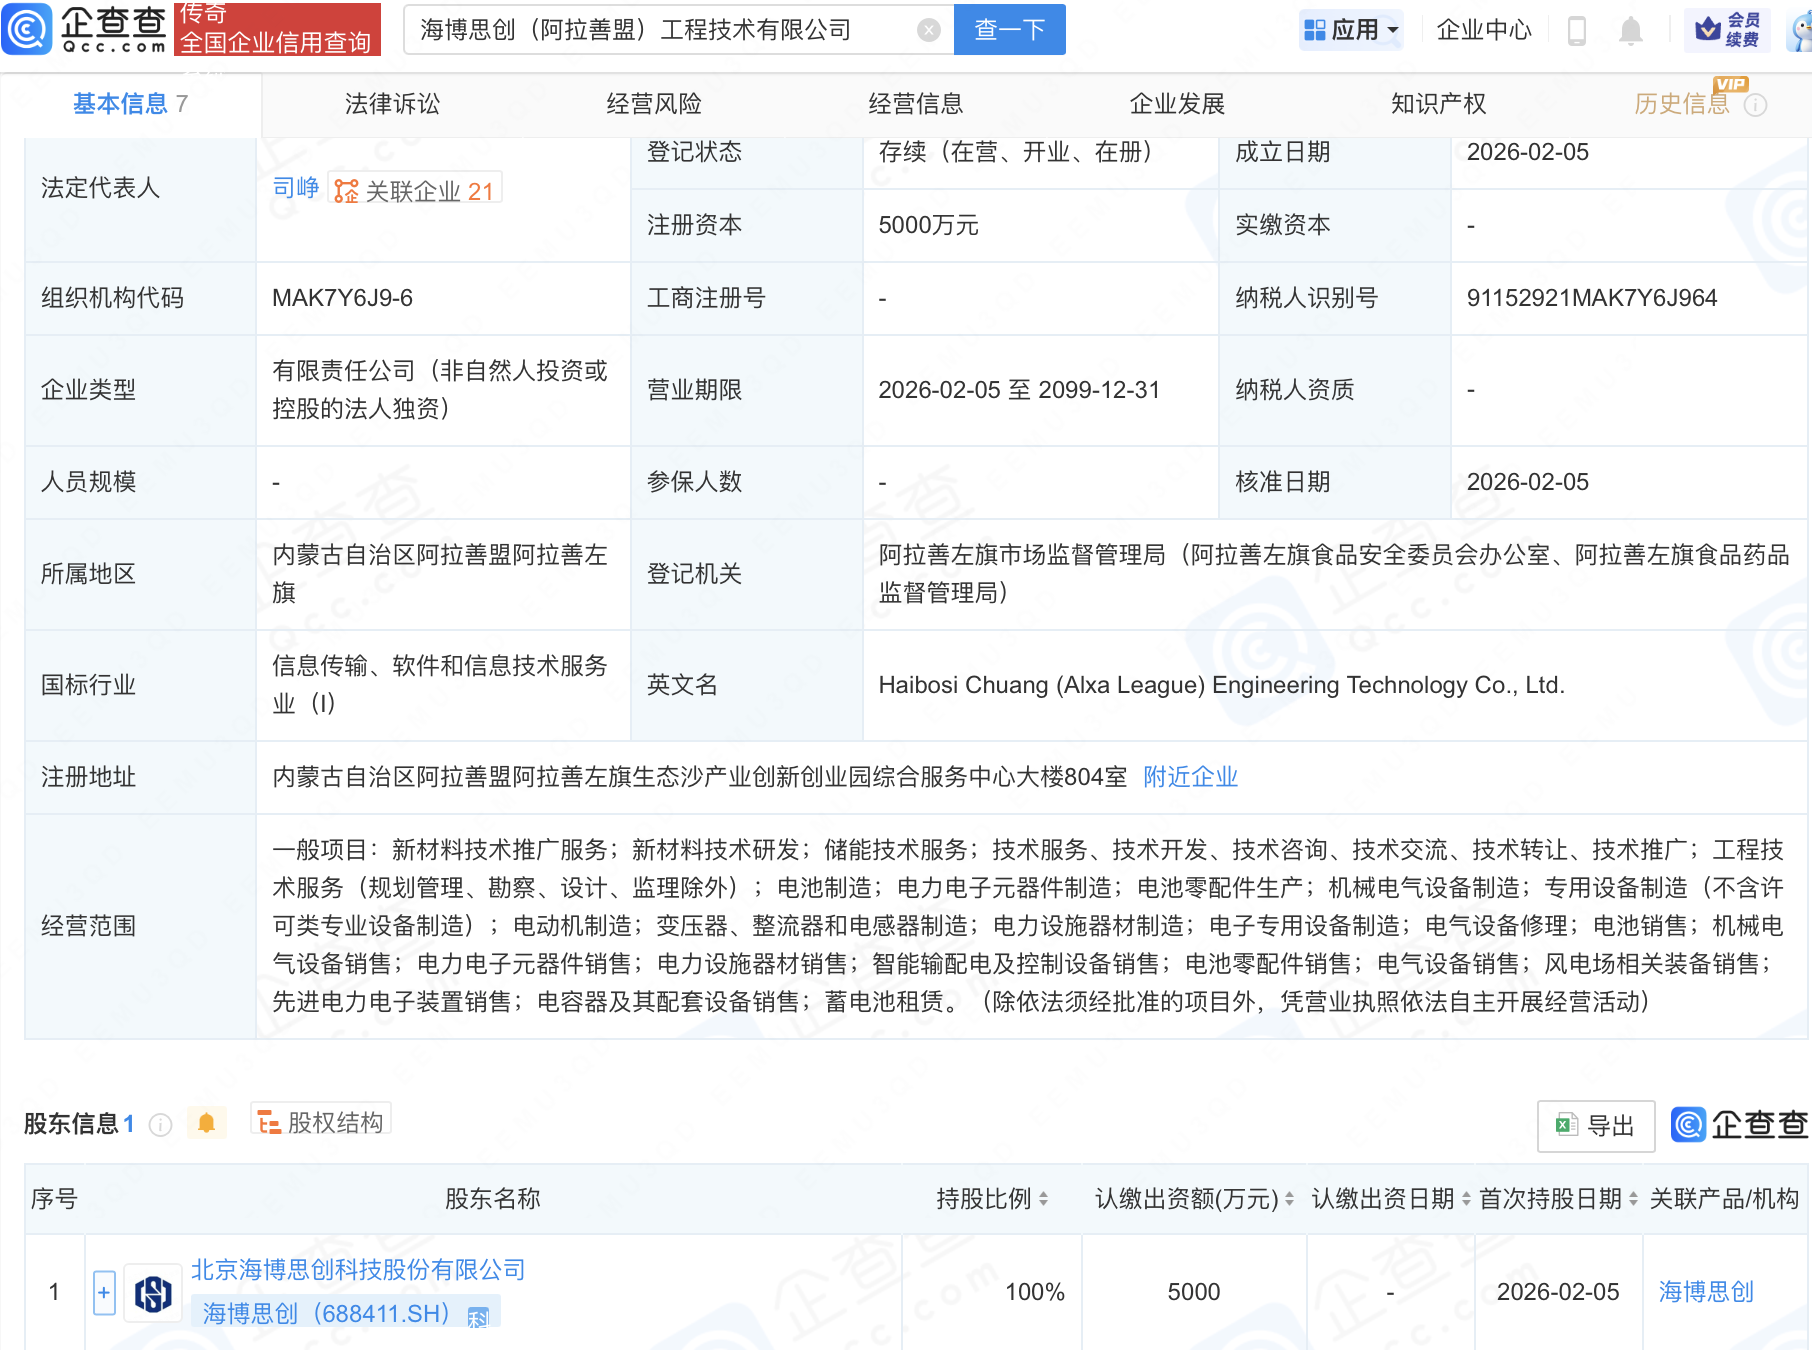This screenshot has width=1812, height=1350.
Task: Click the 会员续费 crown icon
Action: point(1708,29)
